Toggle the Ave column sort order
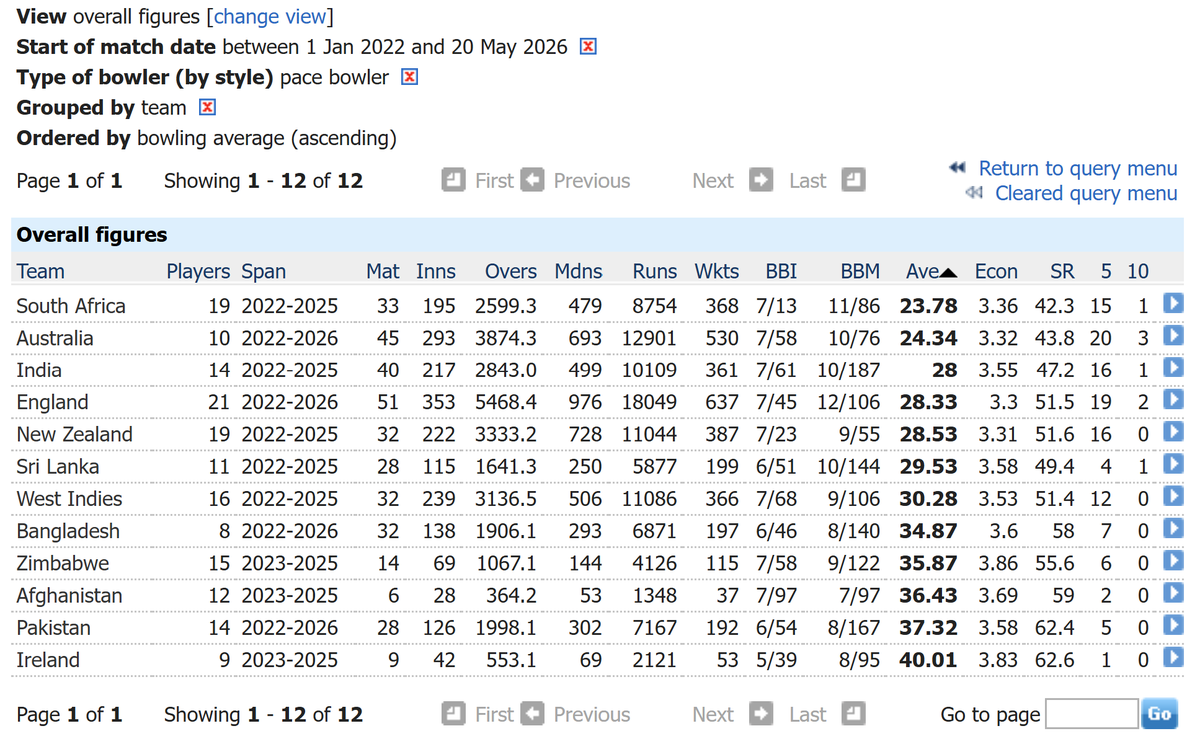This screenshot has height=744, width=1200. click(x=932, y=271)
